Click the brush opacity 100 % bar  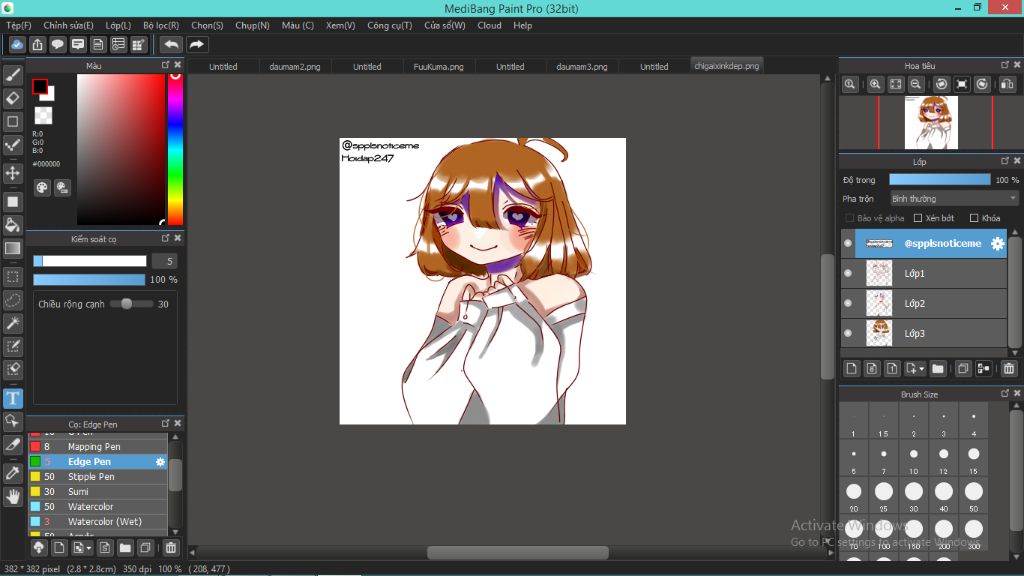point(89,280)
